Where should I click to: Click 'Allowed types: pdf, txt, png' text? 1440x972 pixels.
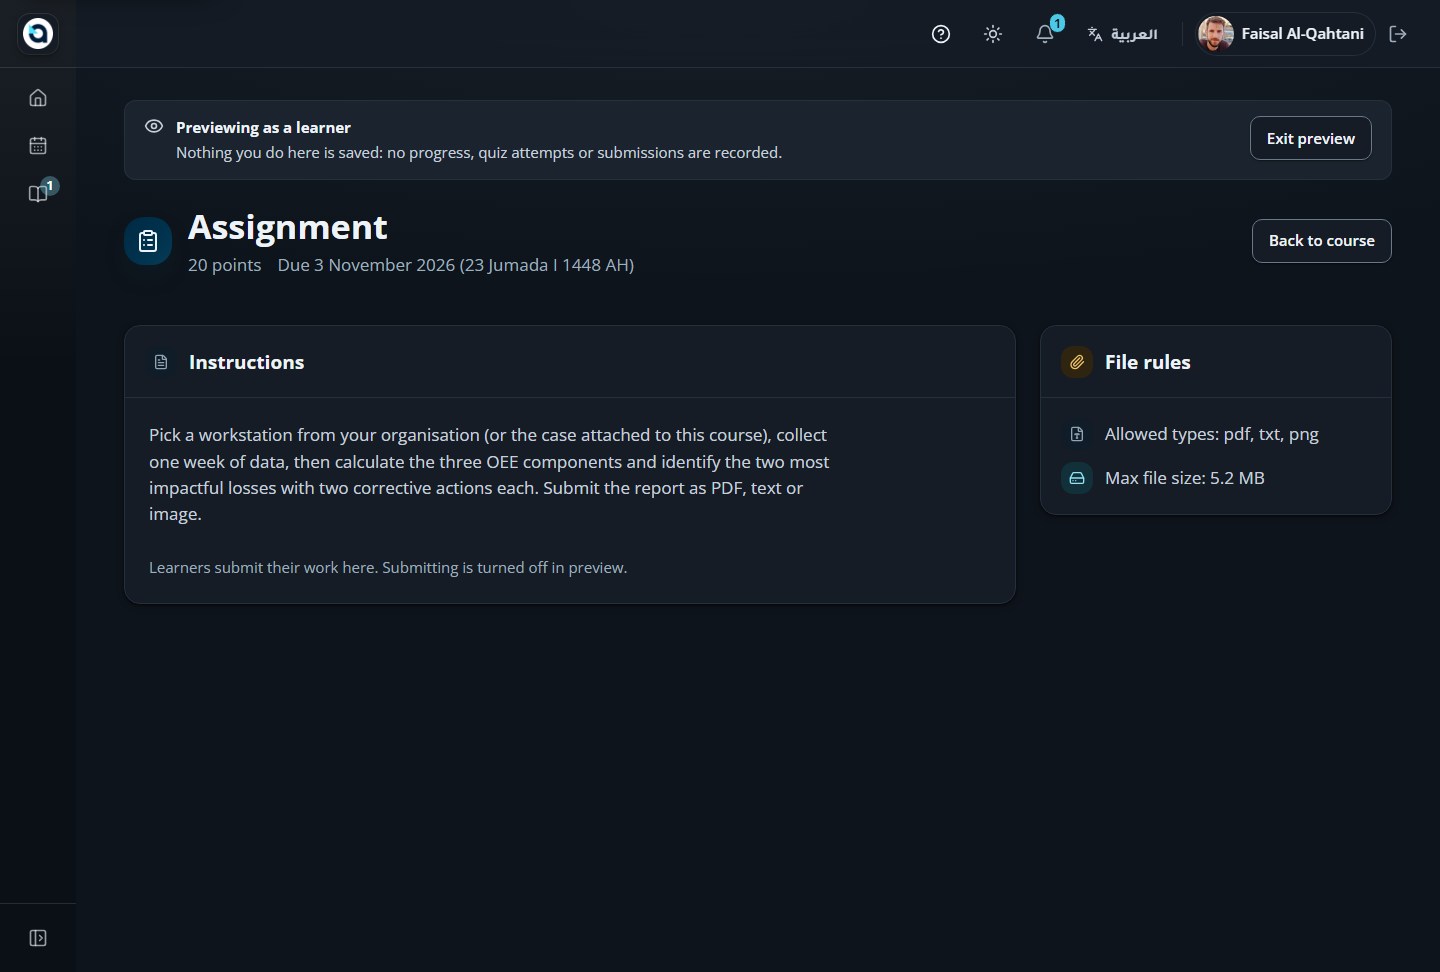tap(1211, 434)
